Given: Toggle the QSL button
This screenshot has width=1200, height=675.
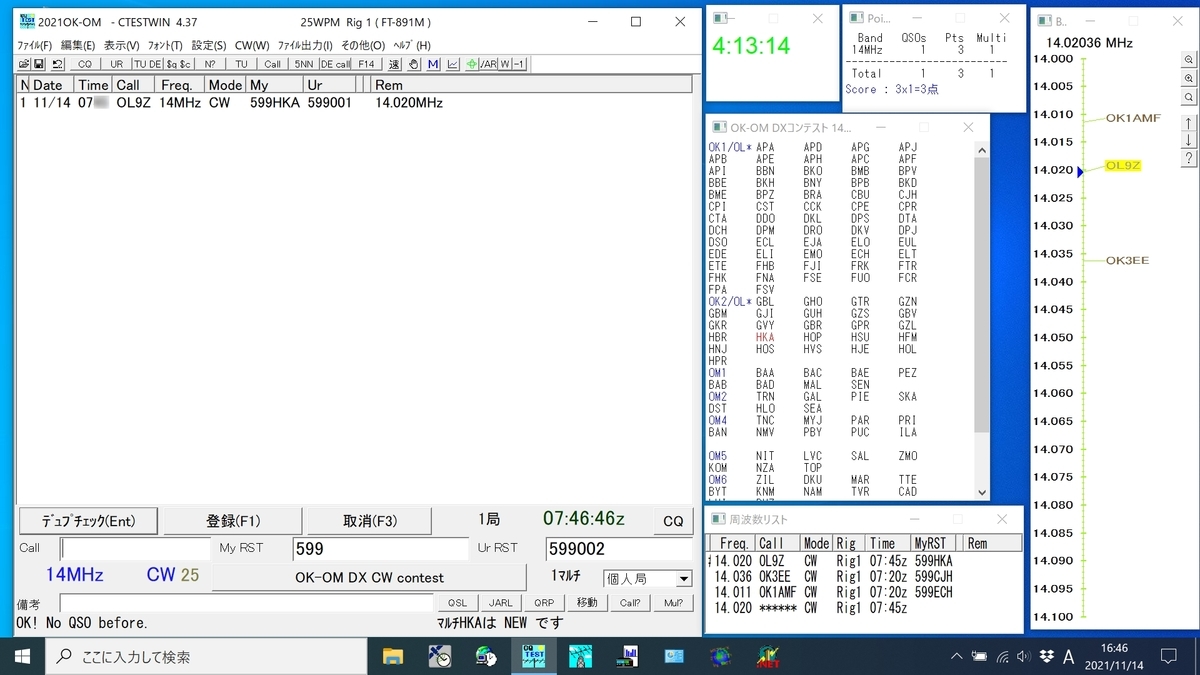Looking at the screenshot, I should pos(457,603).
